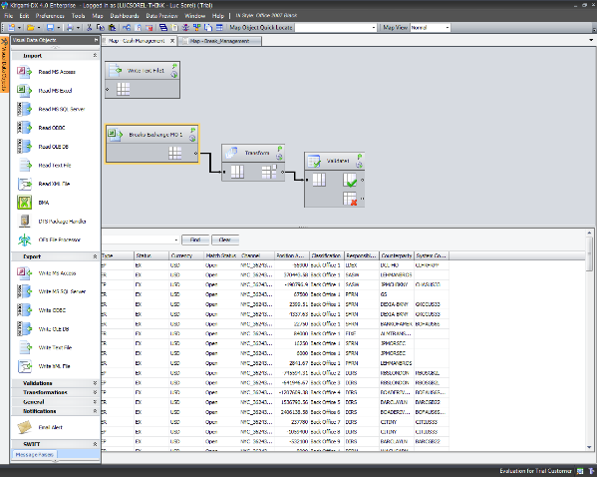Click the Copy toolbar icon
The image size is (597, 477).
pos(101,27)
